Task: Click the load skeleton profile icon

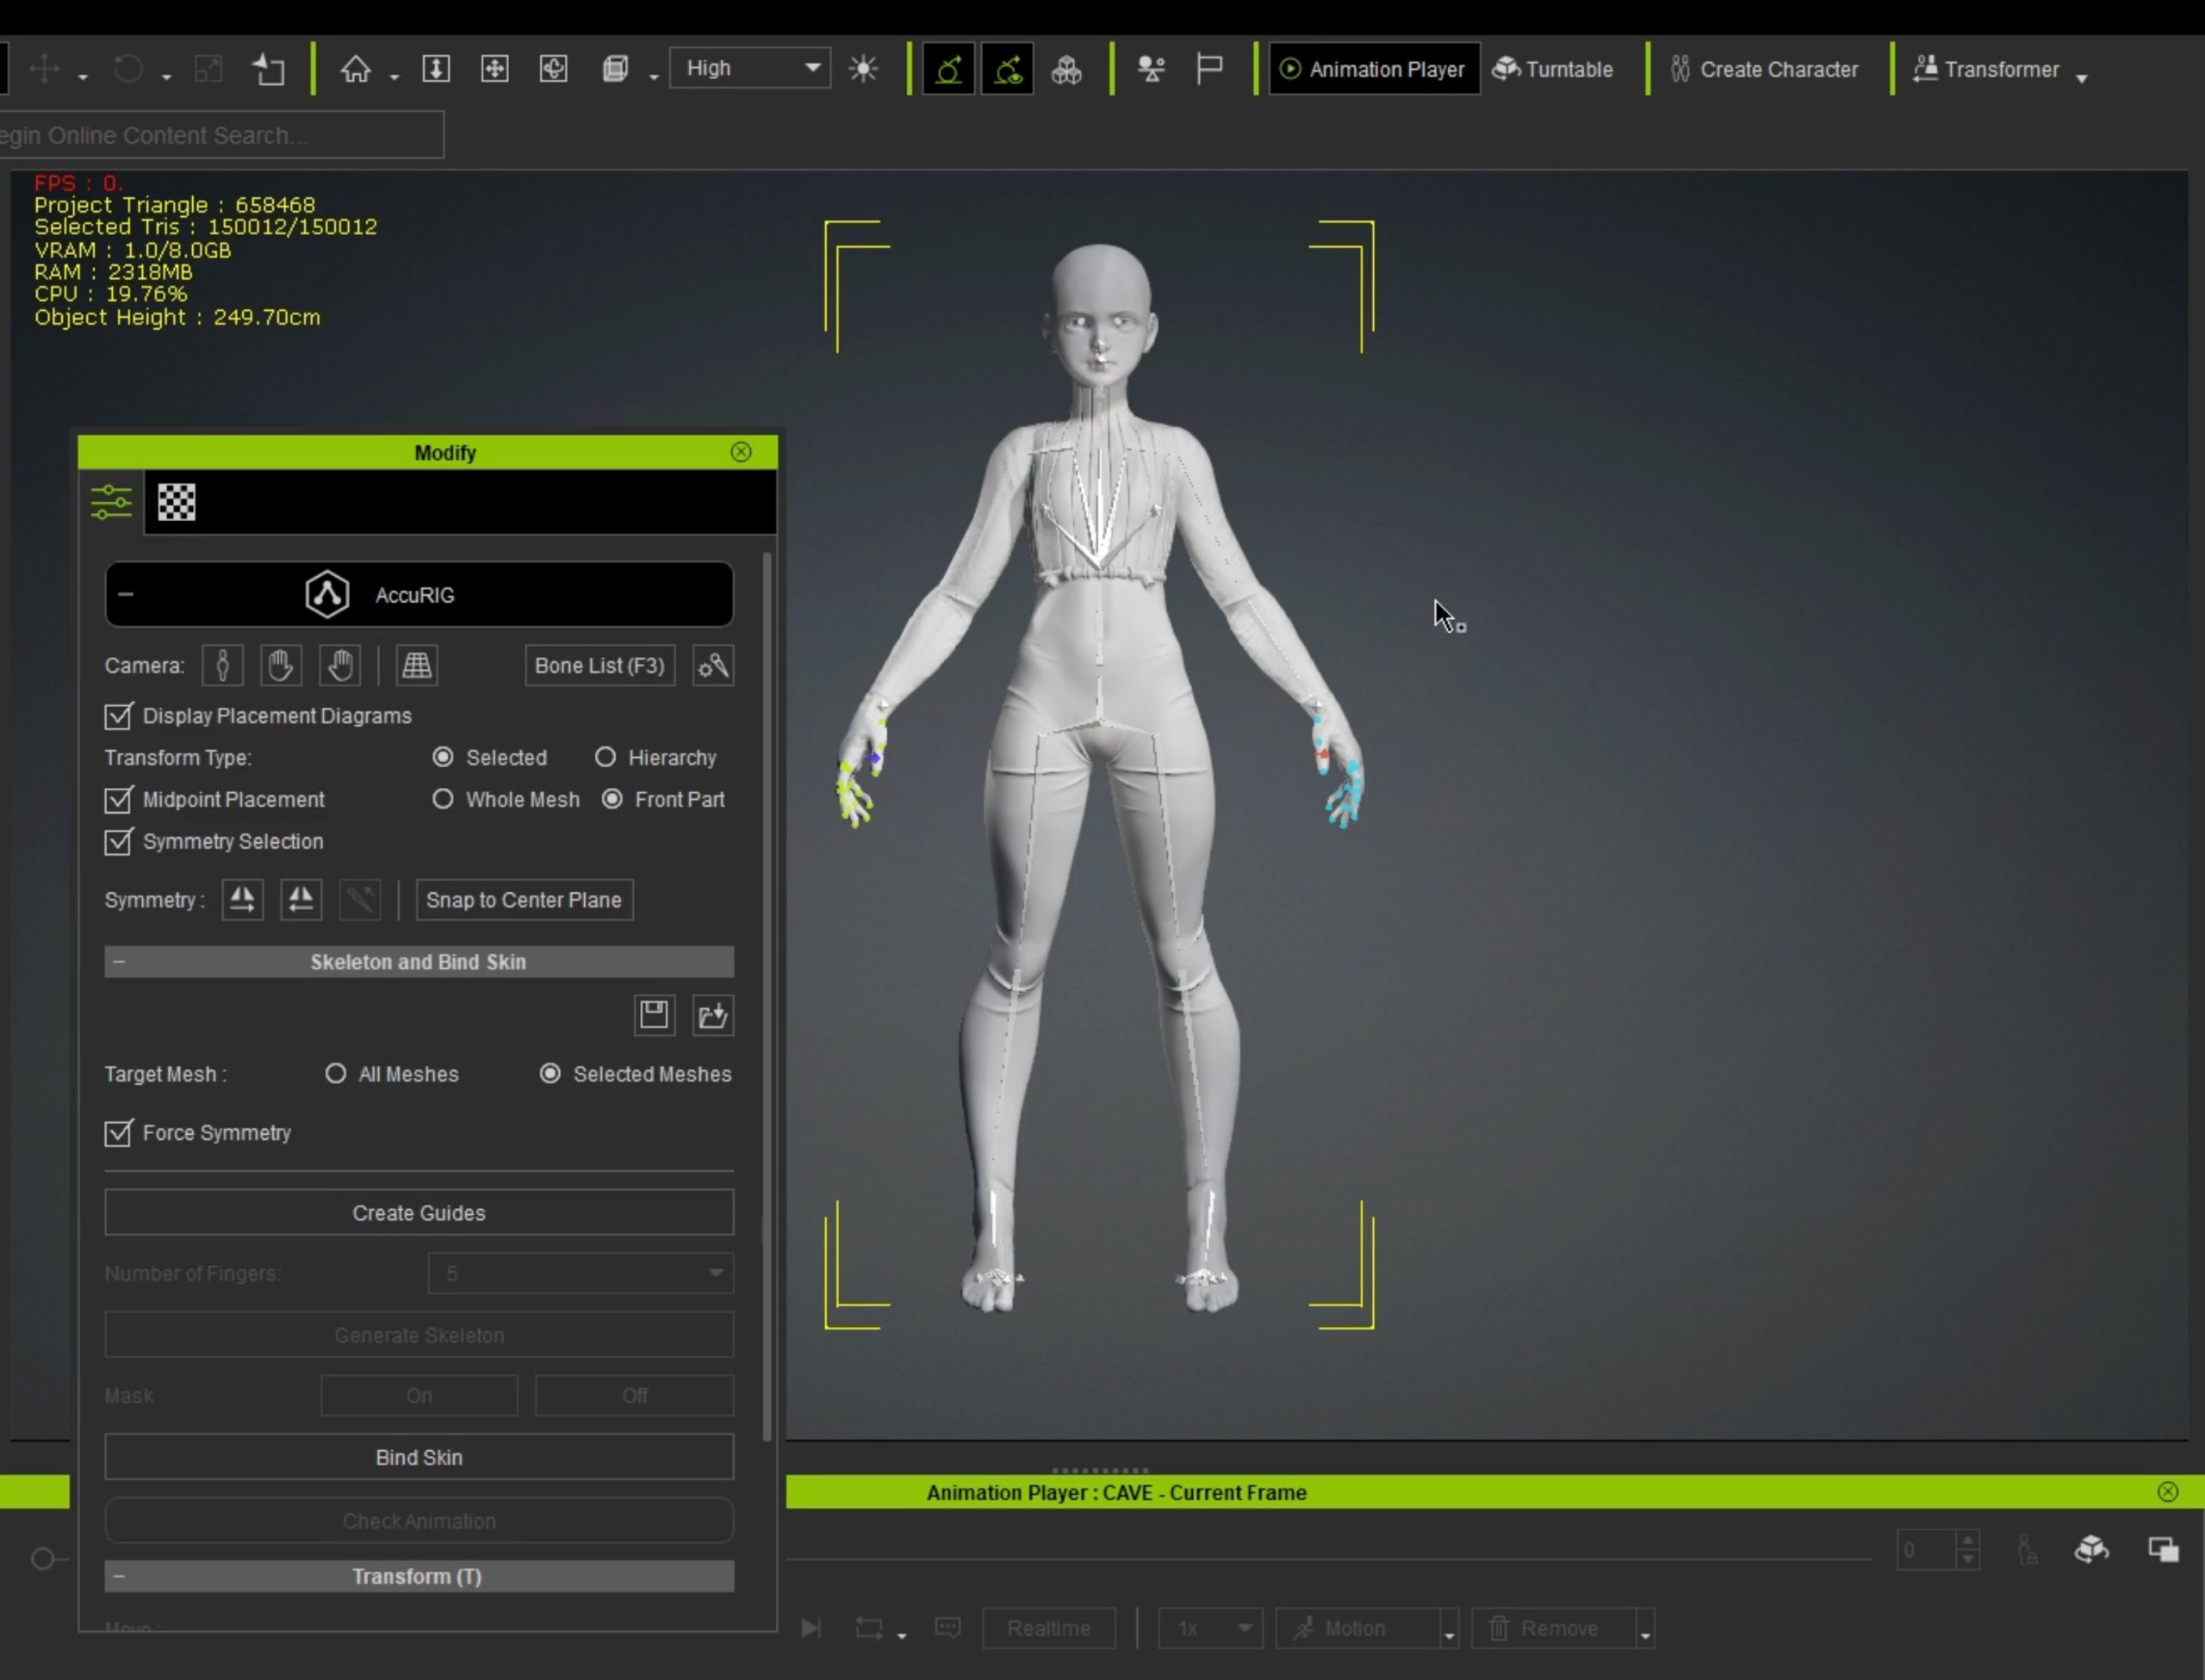Action: tap(713, 1015)
